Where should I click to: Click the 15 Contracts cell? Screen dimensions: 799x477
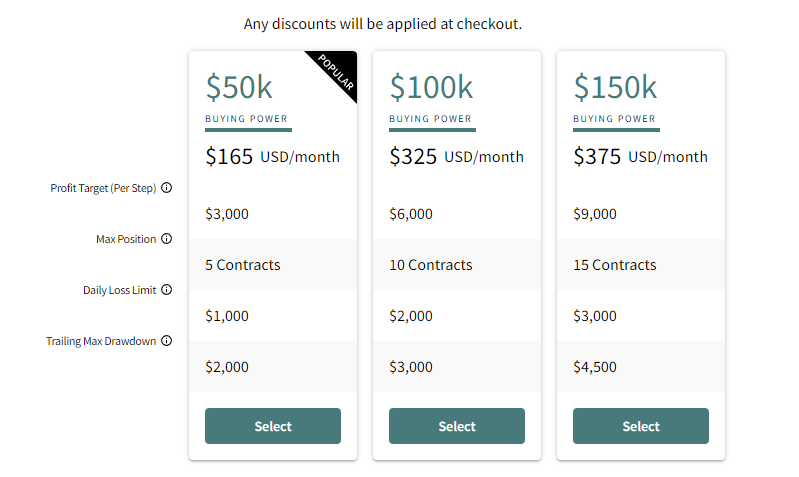pyautogui.click(x=614, y=265)
